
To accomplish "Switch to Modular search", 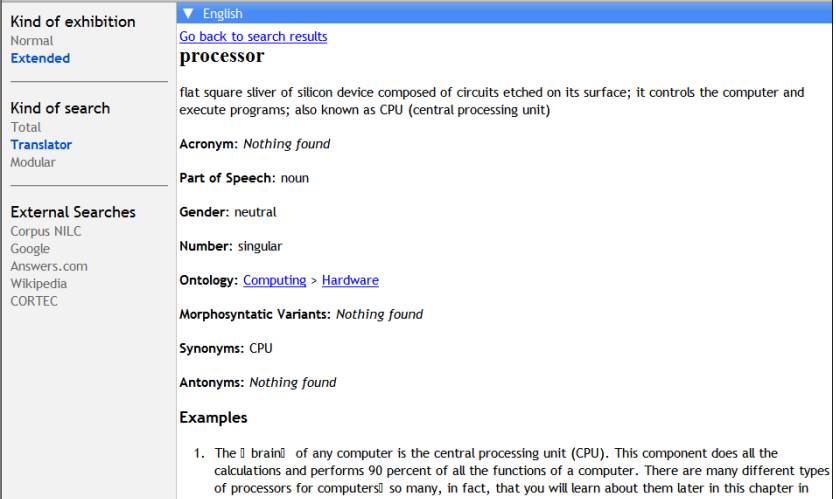I will 33,162.
